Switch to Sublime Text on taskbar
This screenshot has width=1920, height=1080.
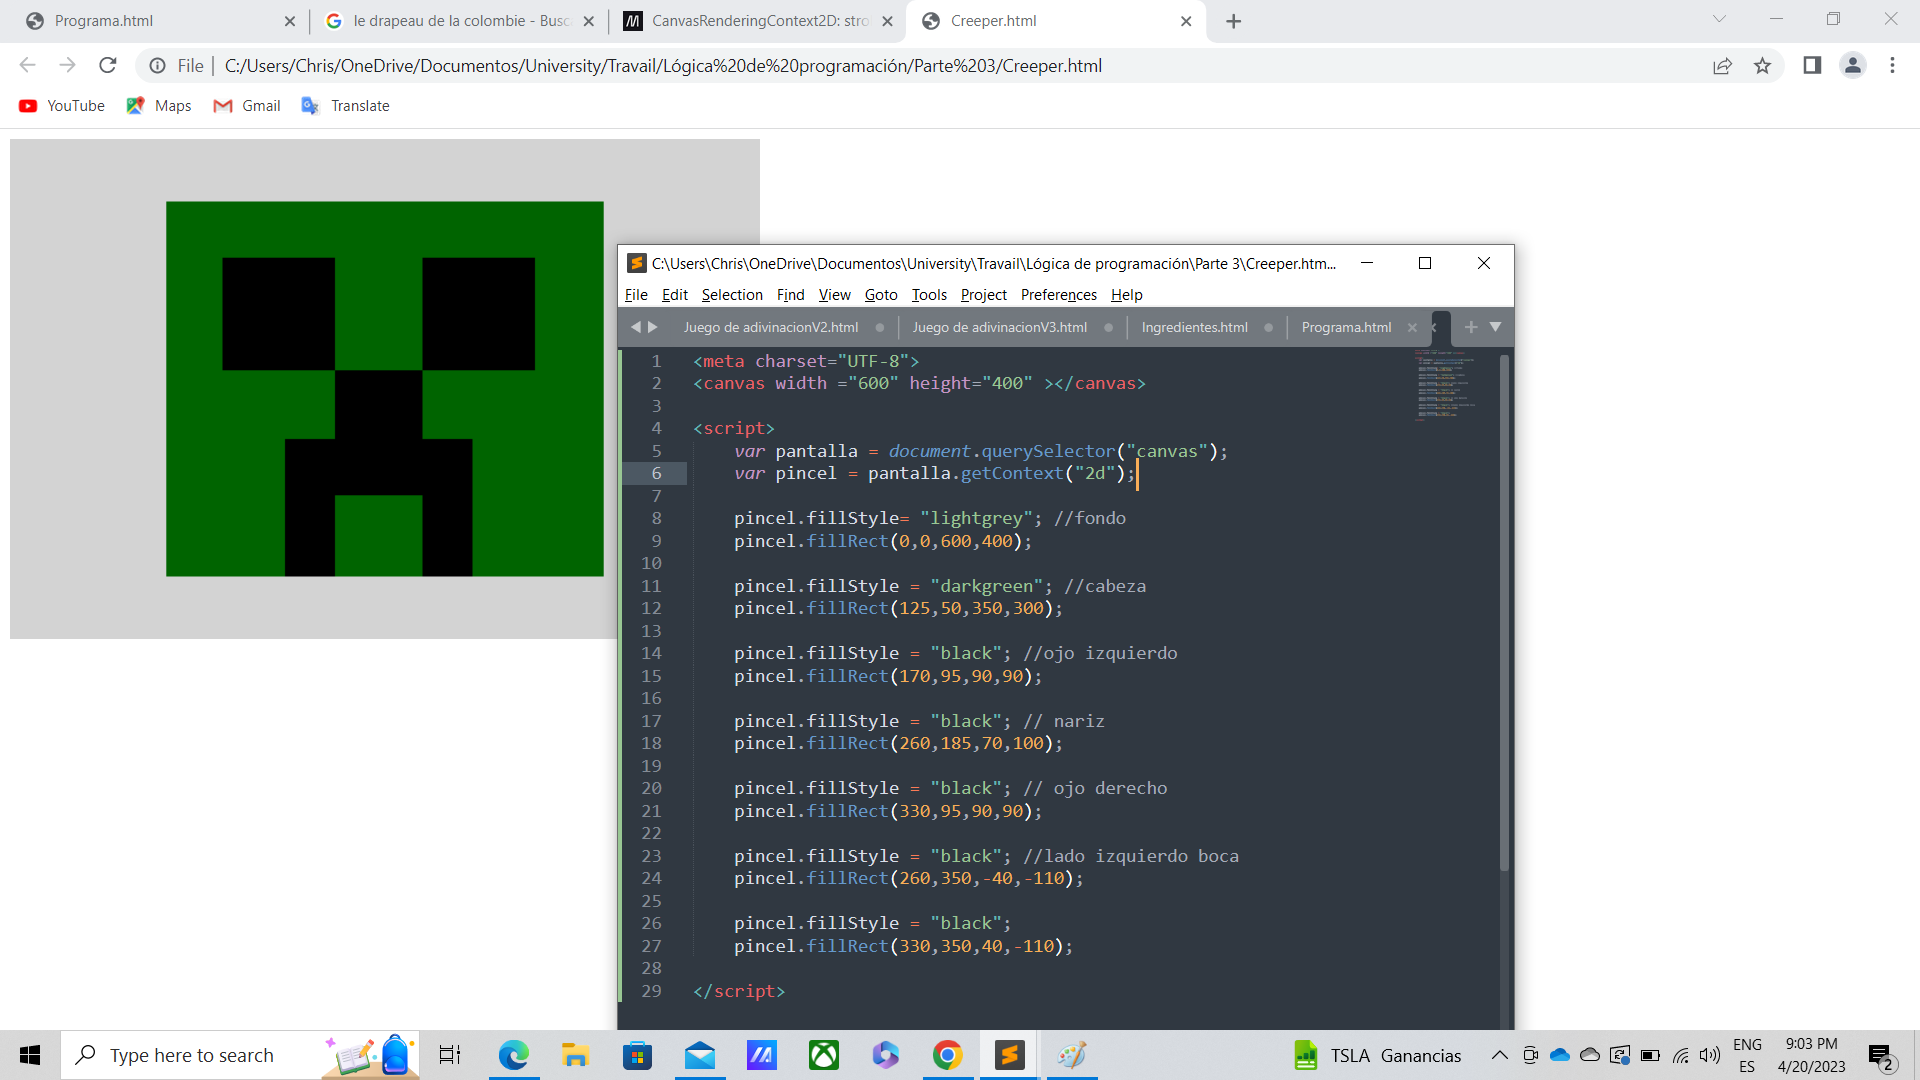click(x=1010, y=1055)
